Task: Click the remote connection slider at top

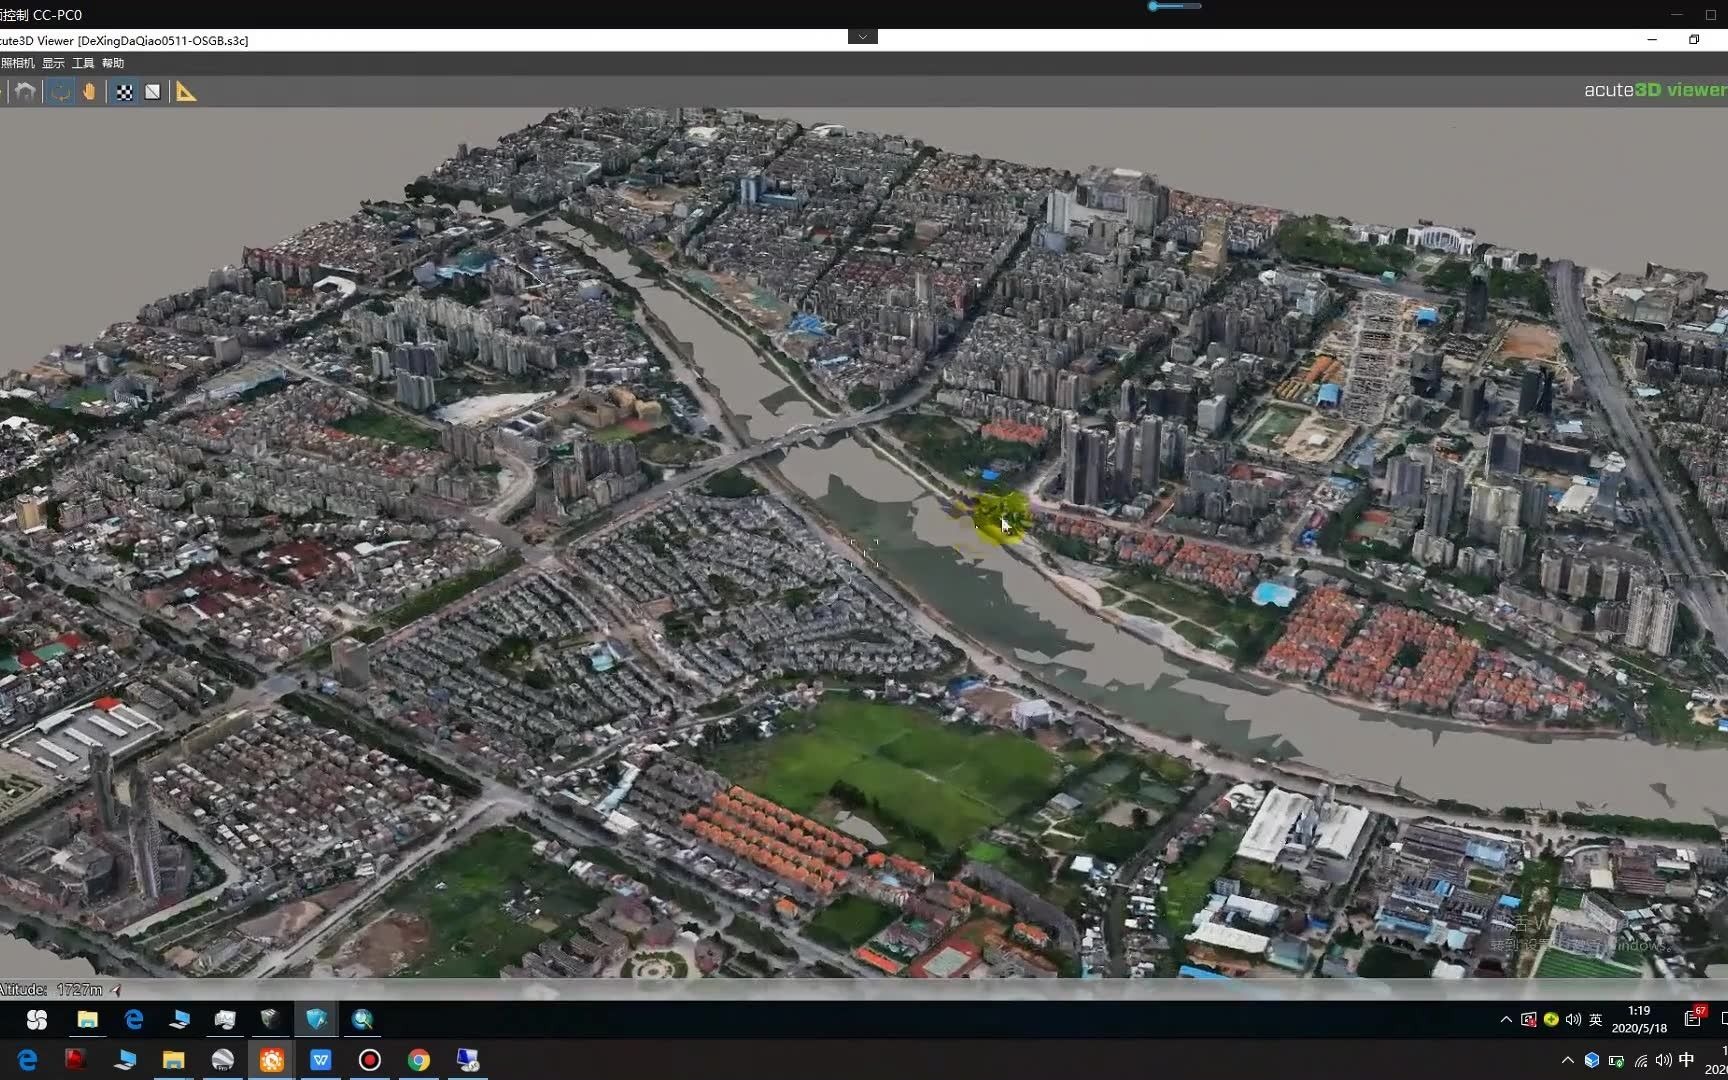Action: pos(1174,6)
